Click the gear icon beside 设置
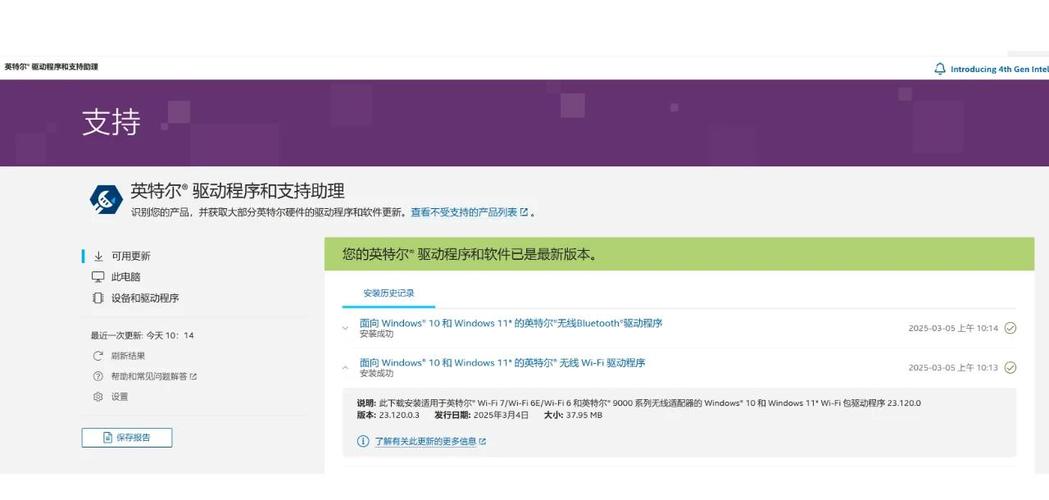 98,397
